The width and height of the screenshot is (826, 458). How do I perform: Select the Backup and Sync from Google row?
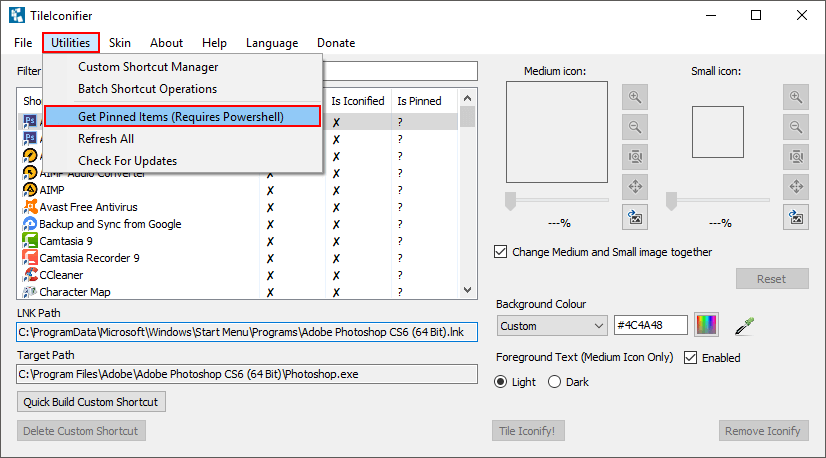(x=240, y=224)
